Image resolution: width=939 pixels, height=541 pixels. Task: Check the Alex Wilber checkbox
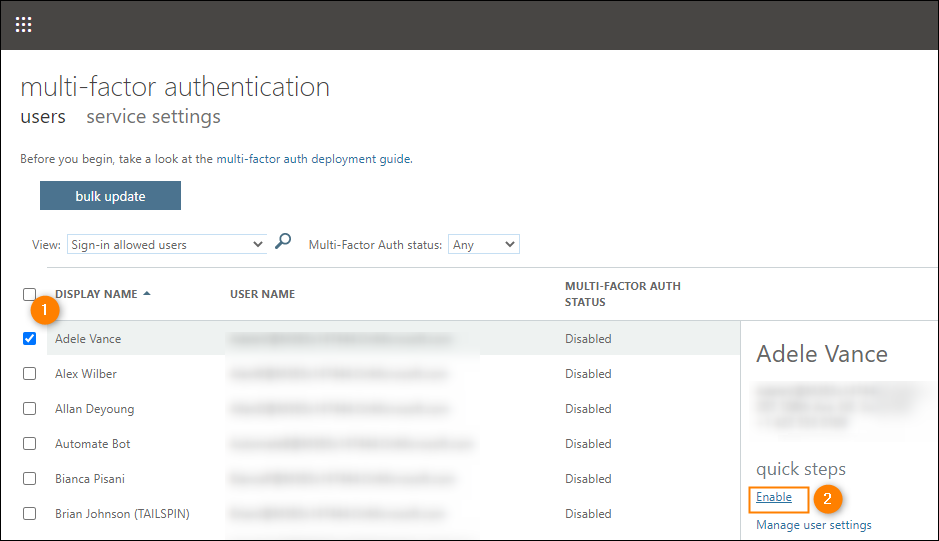[29, 374]
